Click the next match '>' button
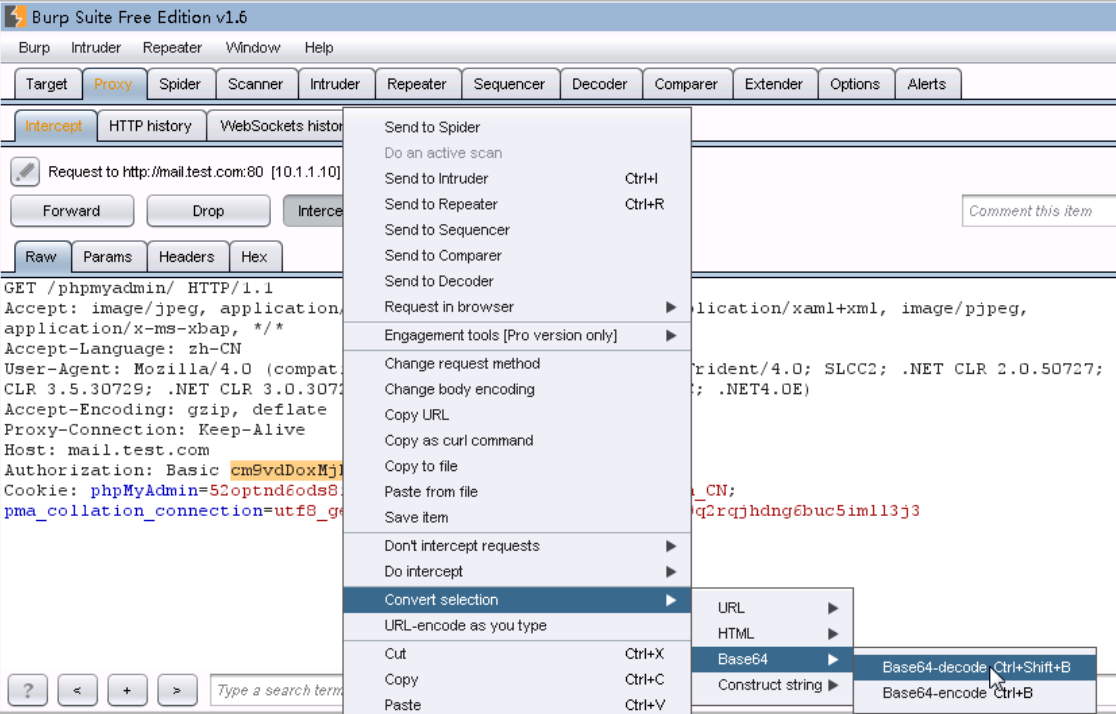1116x714 pixels. click(177, 690)
